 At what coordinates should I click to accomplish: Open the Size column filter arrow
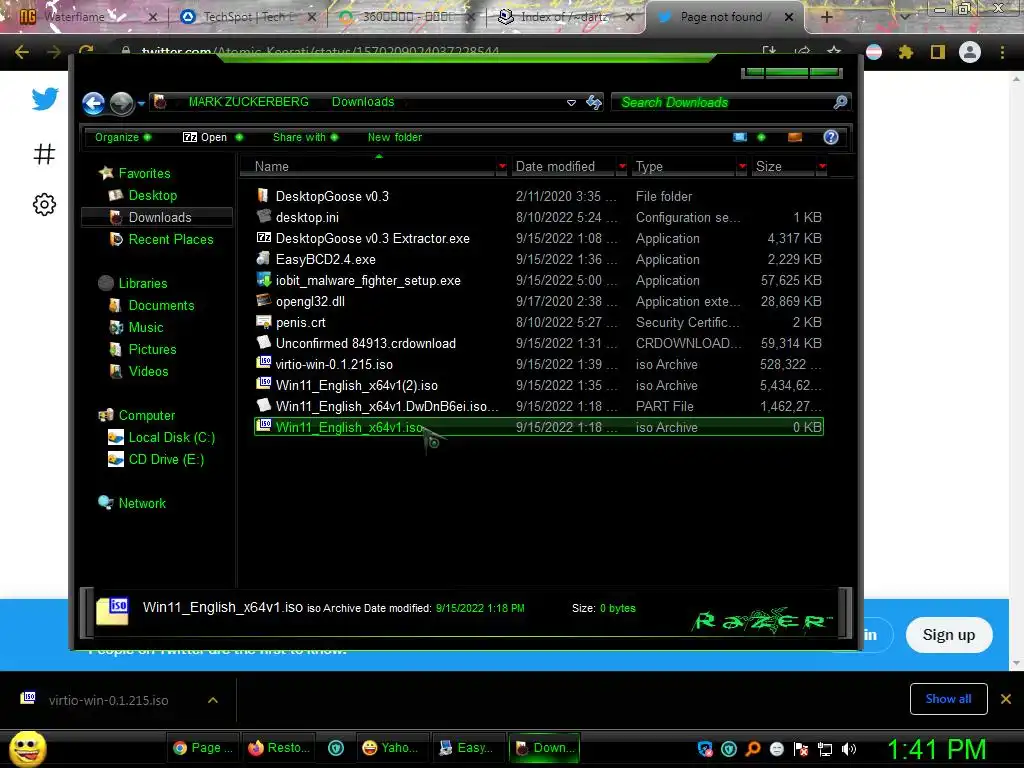point(822,167)
